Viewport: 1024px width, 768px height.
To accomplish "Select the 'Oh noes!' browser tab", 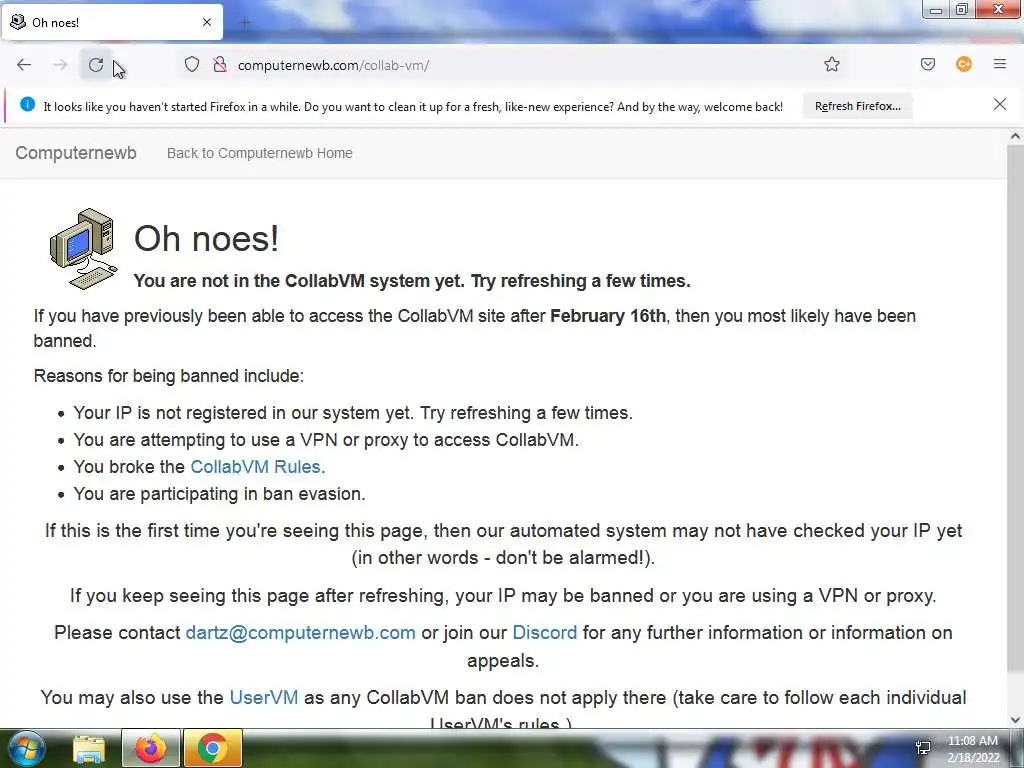I will (112, 22).
